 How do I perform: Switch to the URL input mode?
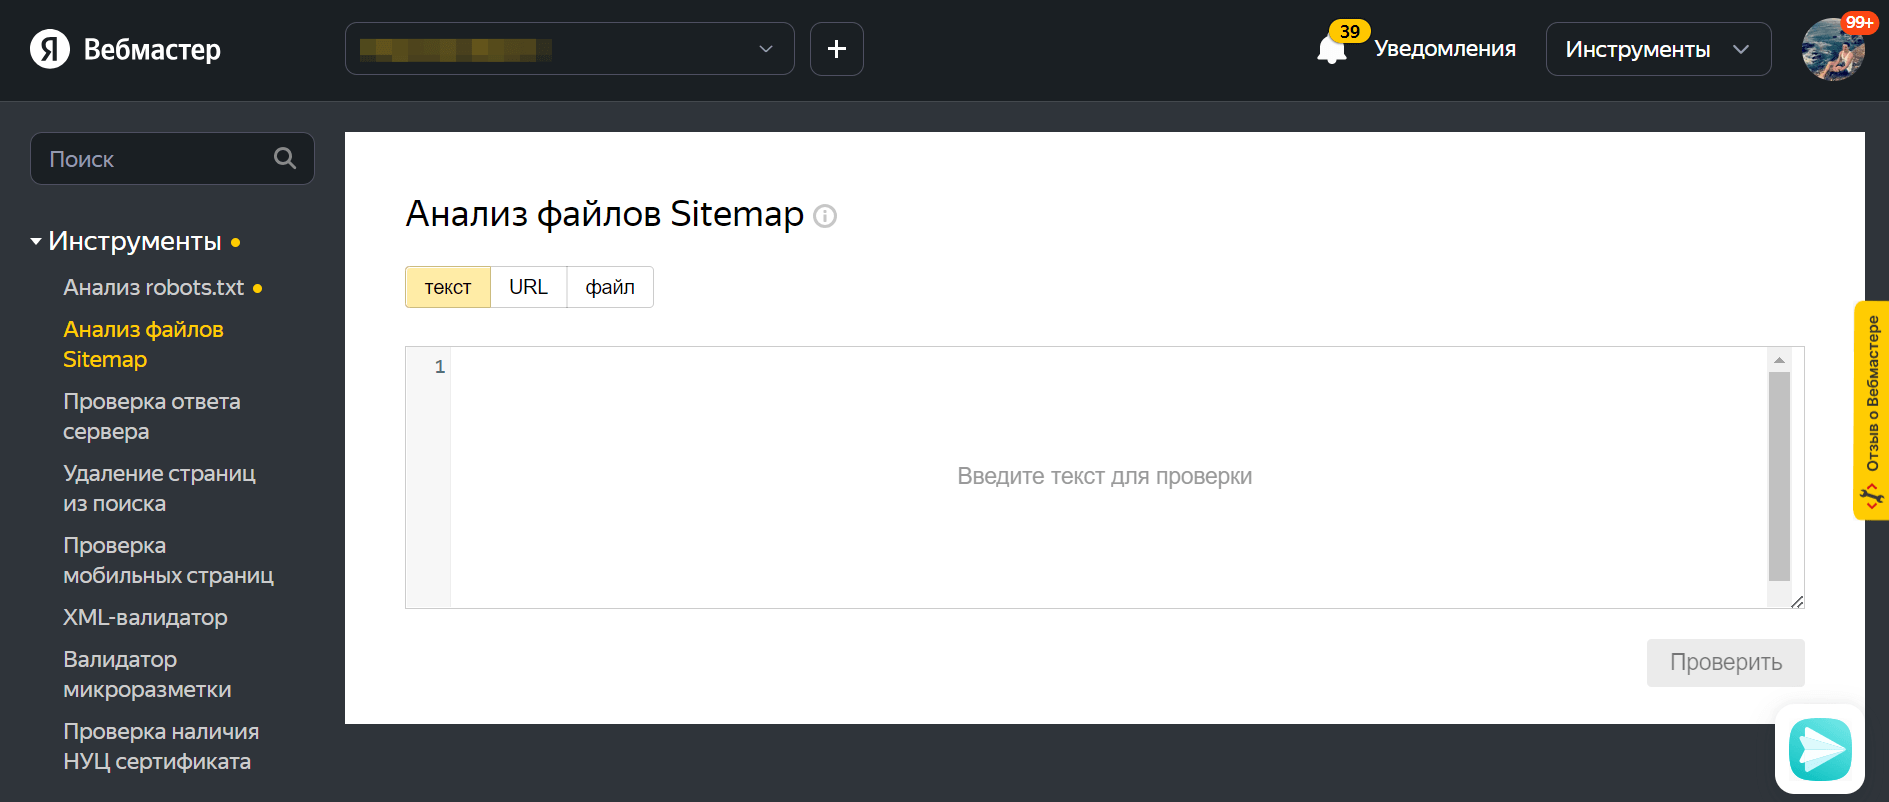(528, 287)
